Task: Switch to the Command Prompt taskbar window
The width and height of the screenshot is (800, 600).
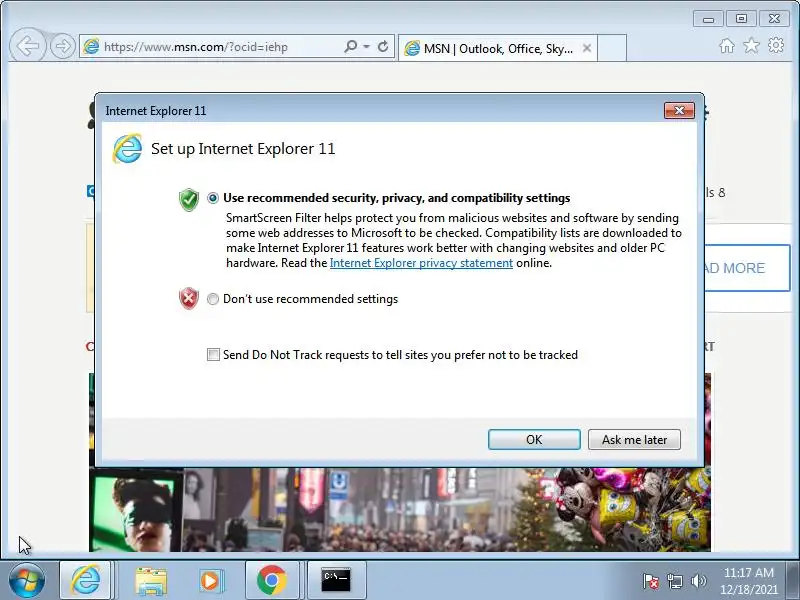Action: [336, 580]
